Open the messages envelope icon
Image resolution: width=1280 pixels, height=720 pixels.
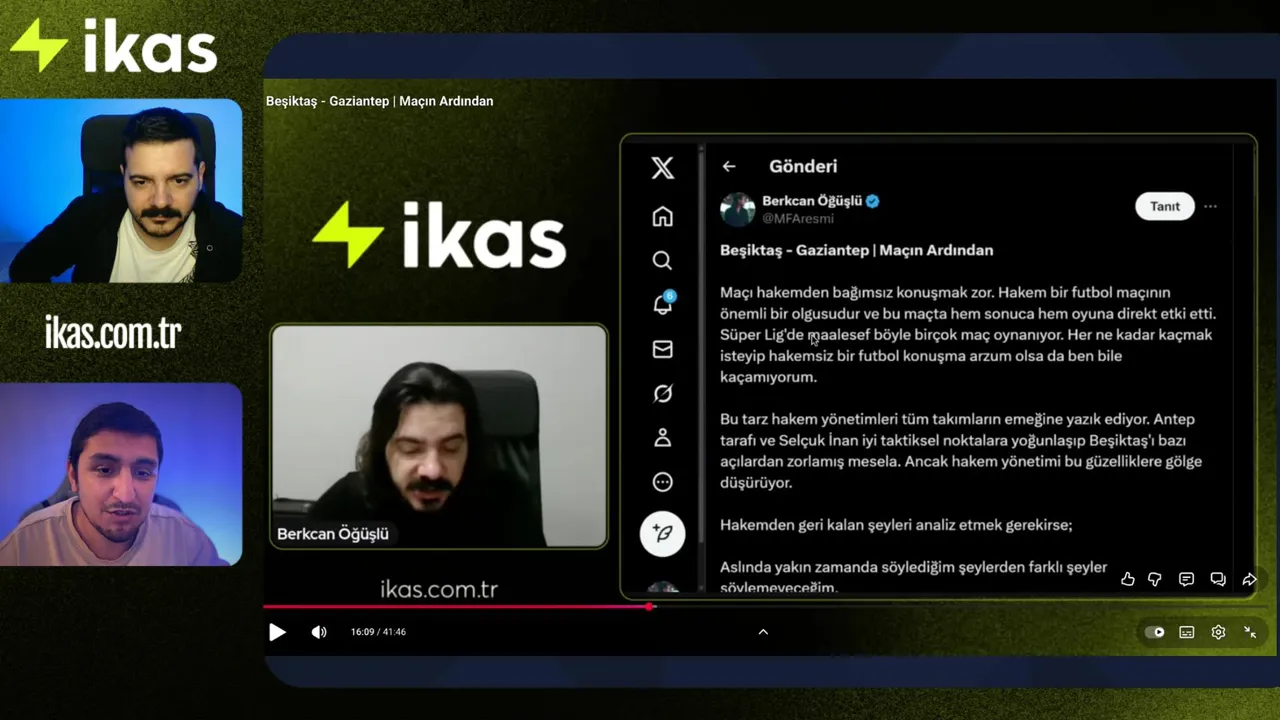(x=662, y=349)
